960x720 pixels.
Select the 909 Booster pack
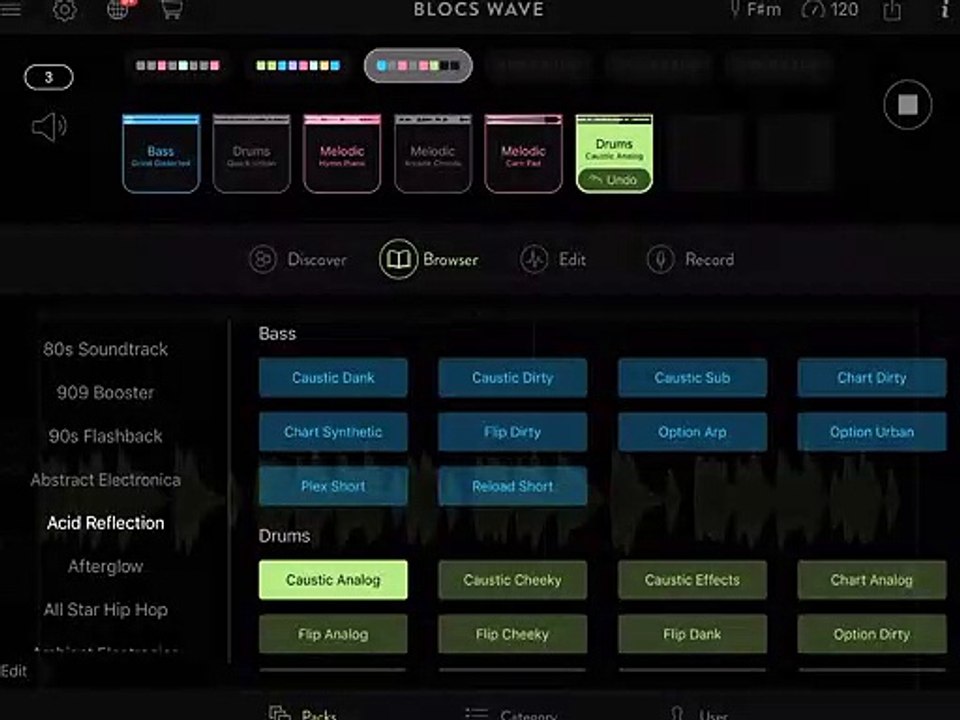pos(105,392)
